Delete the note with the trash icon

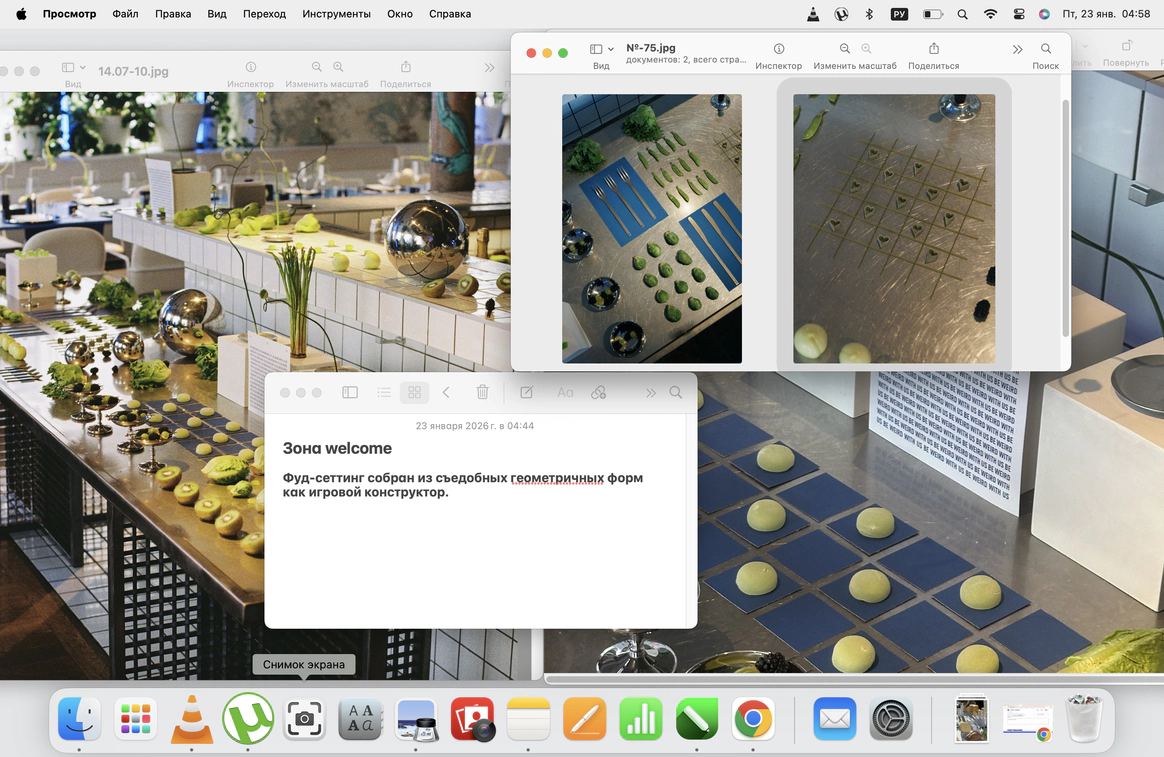[x=482, y=393]
